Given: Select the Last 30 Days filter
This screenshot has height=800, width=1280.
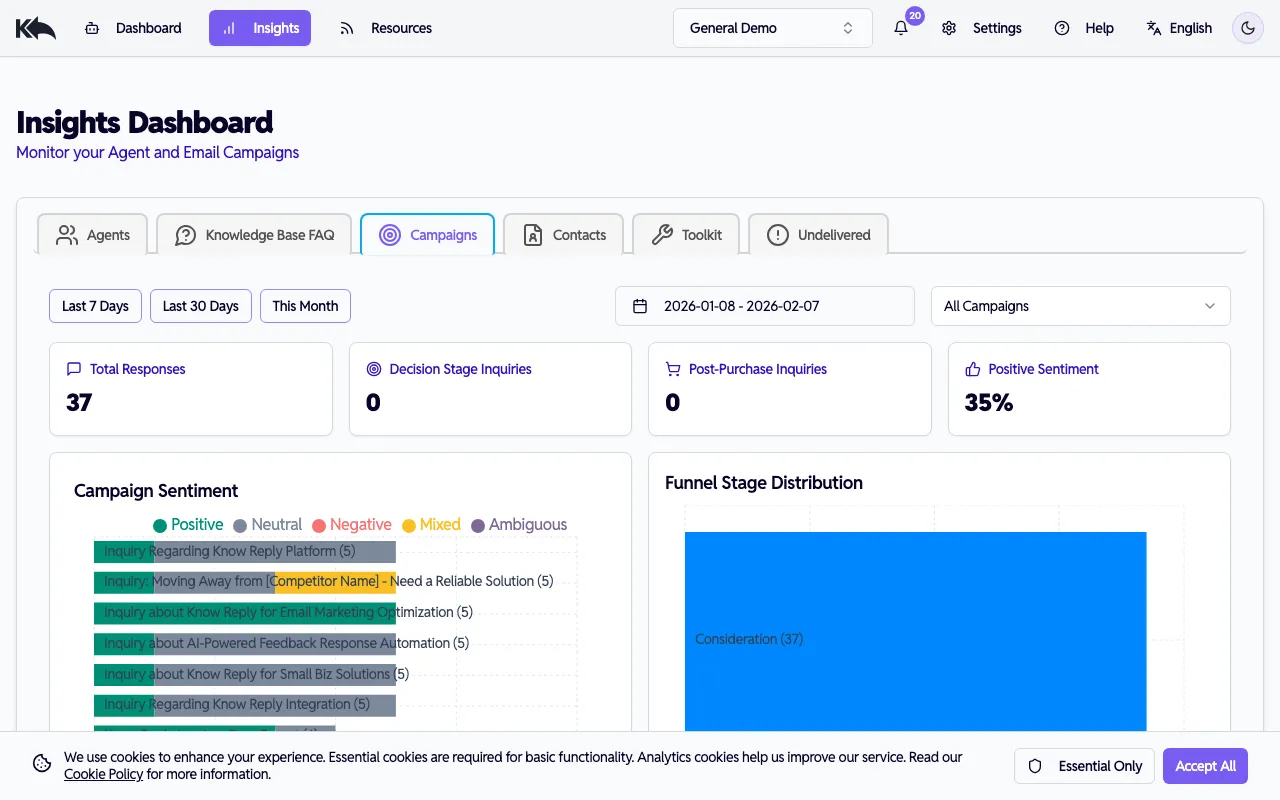Looking at the screenshot, I should (200, 306).
